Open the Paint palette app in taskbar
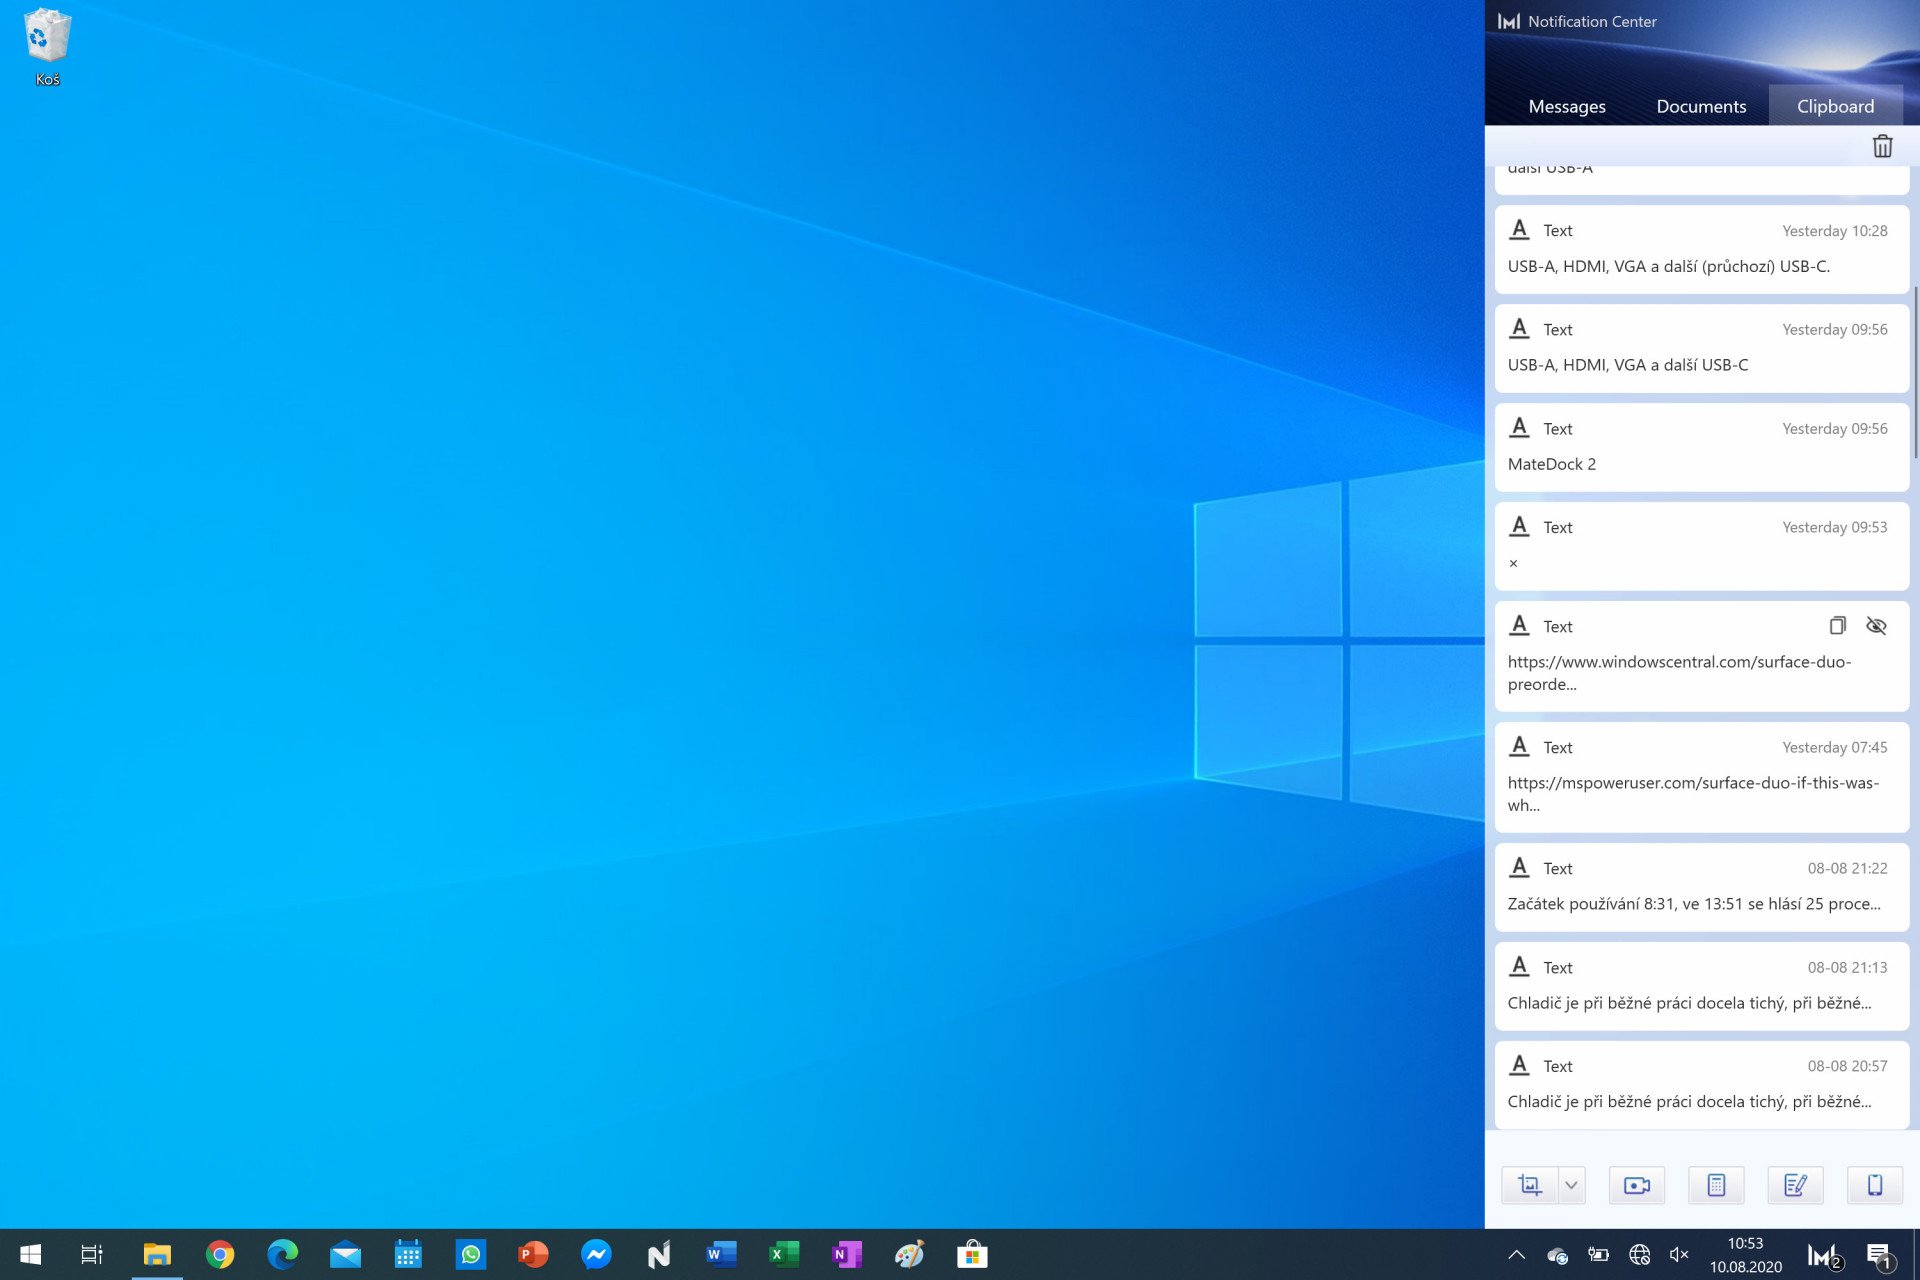The width and height of the screenshot is (1920, 1280). coord(910,1254)
